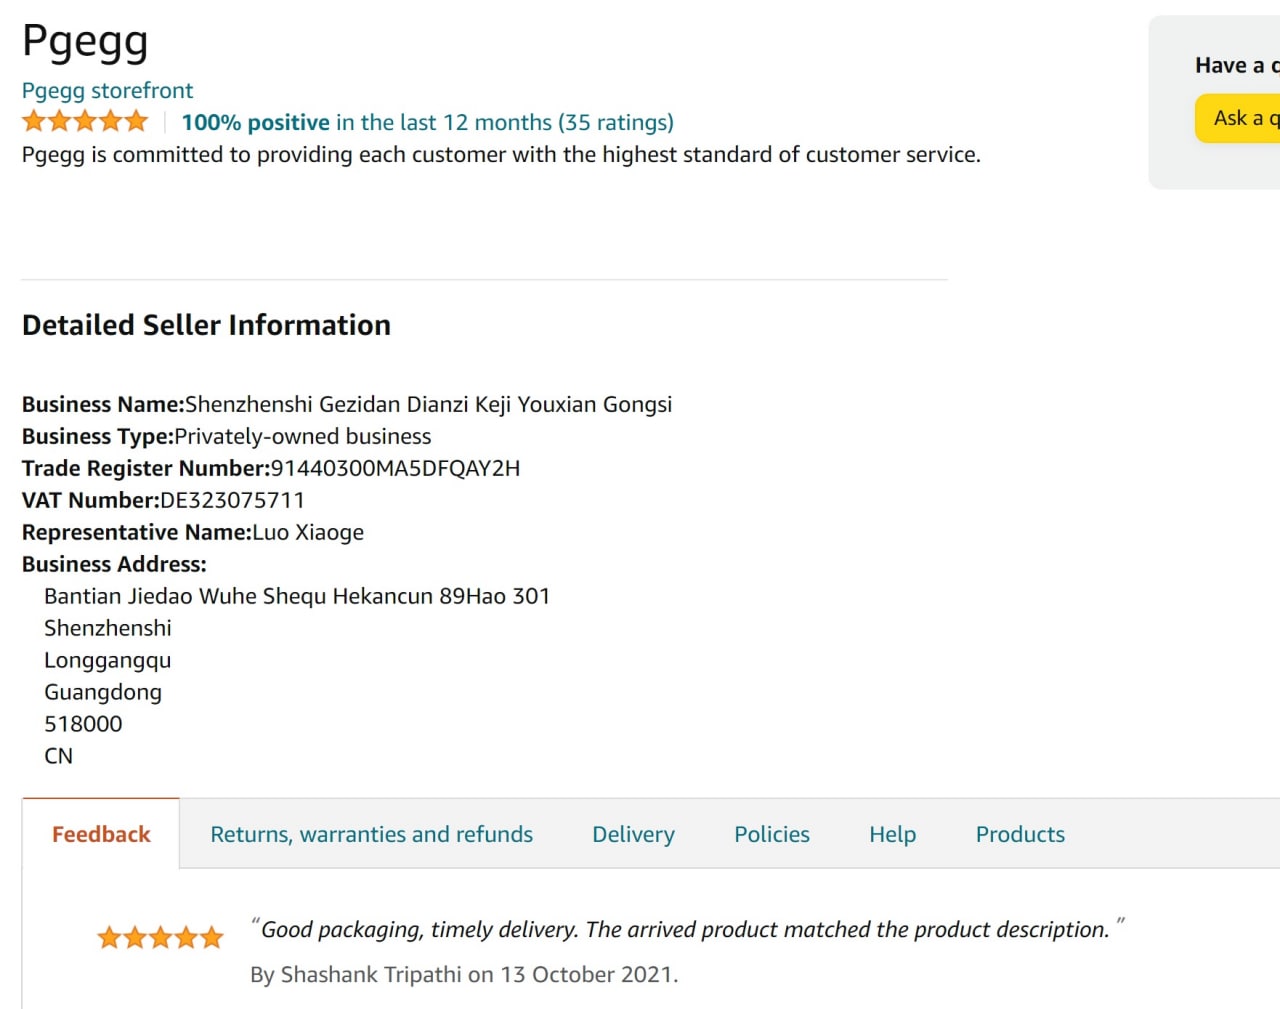
Task: Click the star rating on Shashank Tripathi's review
Action: pyautogui.click(x=160, y=938)
